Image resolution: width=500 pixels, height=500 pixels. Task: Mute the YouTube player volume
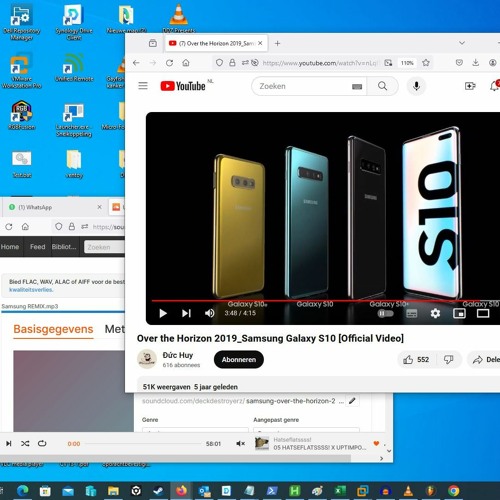[x=210, y=313]
